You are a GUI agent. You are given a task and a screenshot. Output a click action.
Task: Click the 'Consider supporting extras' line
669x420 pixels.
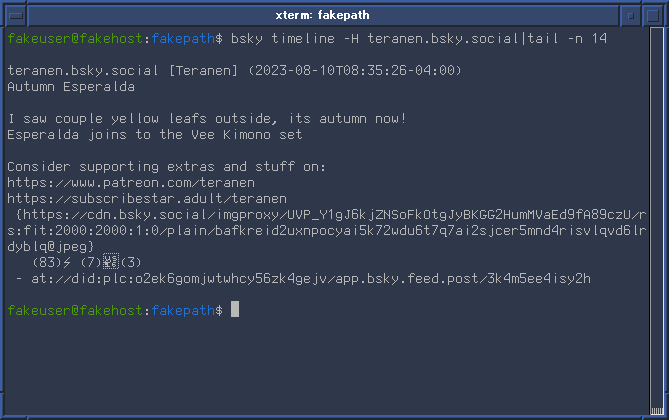tap(166, 167)
